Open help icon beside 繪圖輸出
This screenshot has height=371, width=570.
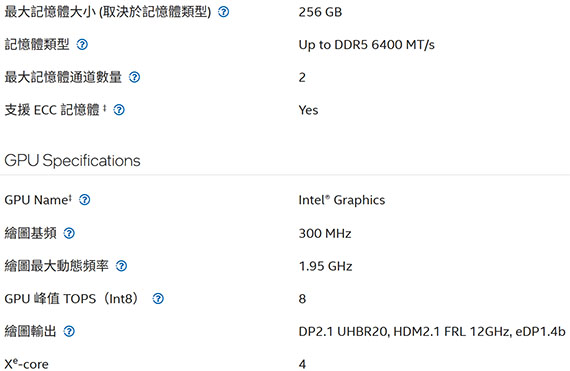pyautogui.click(x=69, y=331)
